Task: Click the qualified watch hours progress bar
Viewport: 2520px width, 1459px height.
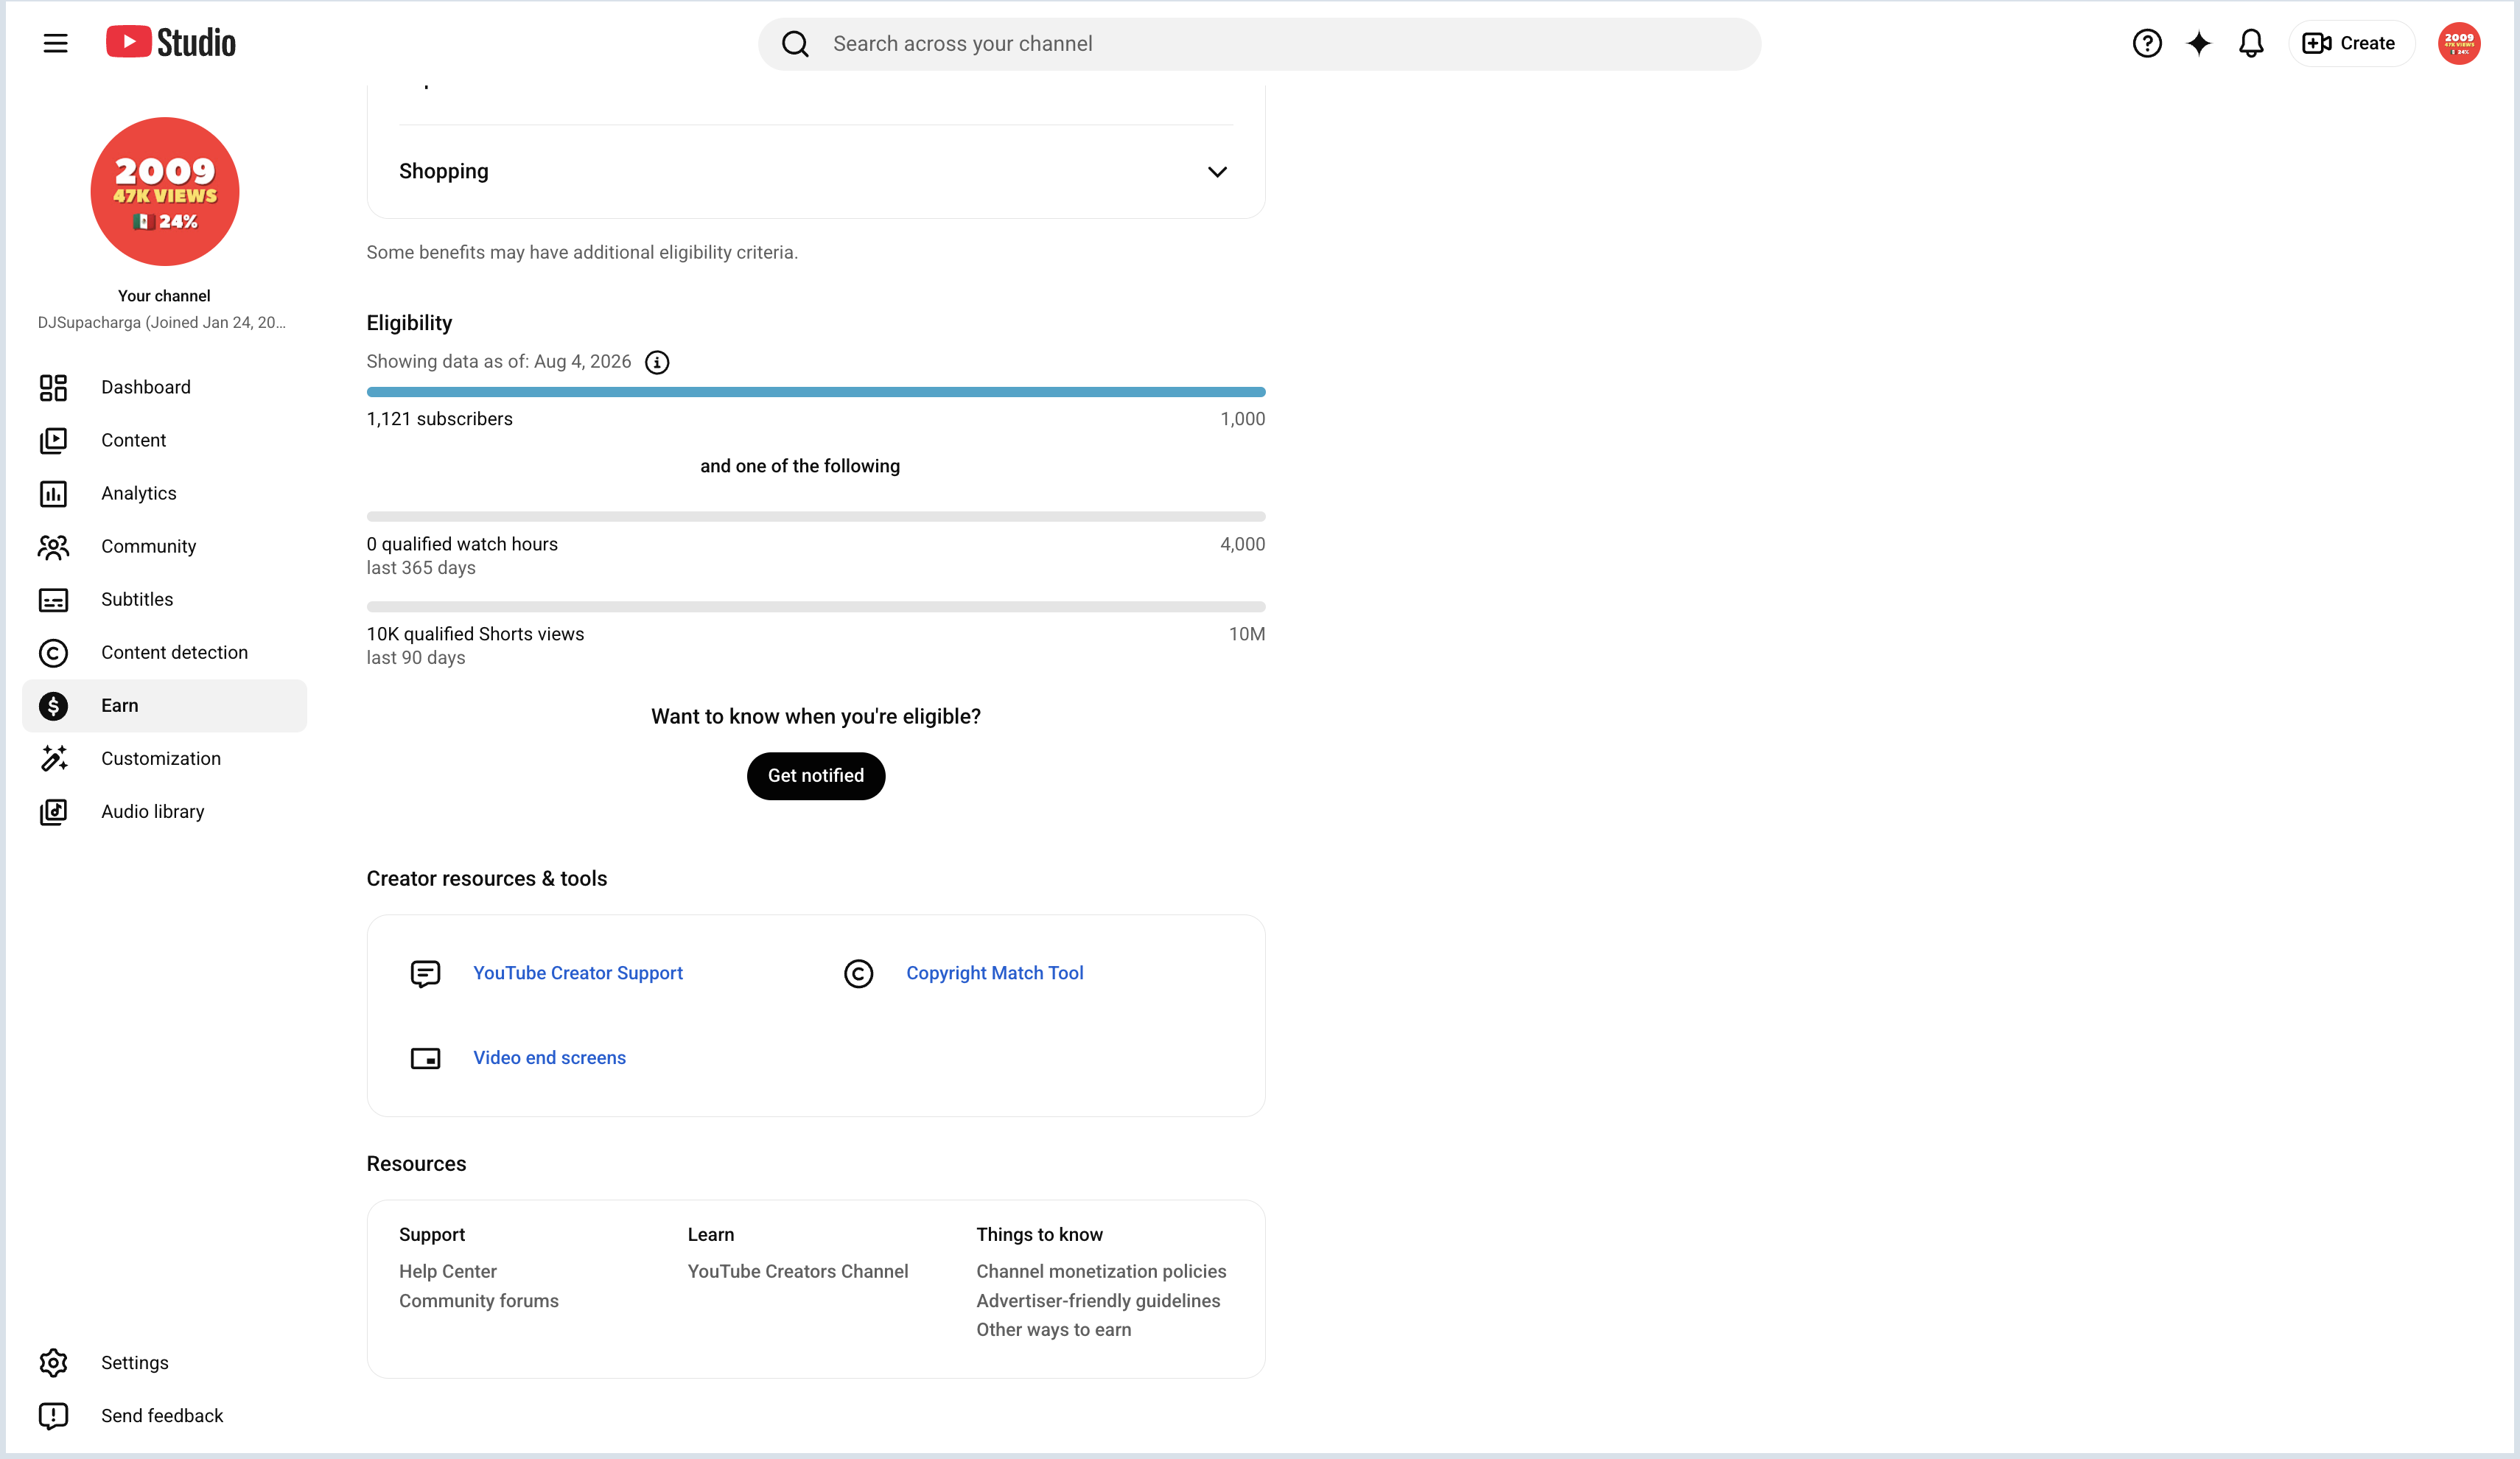Action: pyautogui.click(x=816, y=517)
